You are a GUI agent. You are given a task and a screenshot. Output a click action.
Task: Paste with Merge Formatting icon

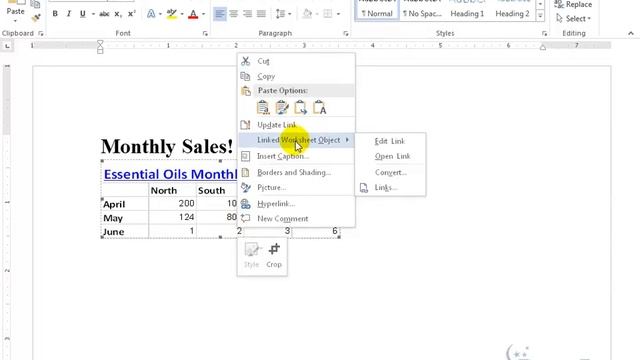coord(282,108)
